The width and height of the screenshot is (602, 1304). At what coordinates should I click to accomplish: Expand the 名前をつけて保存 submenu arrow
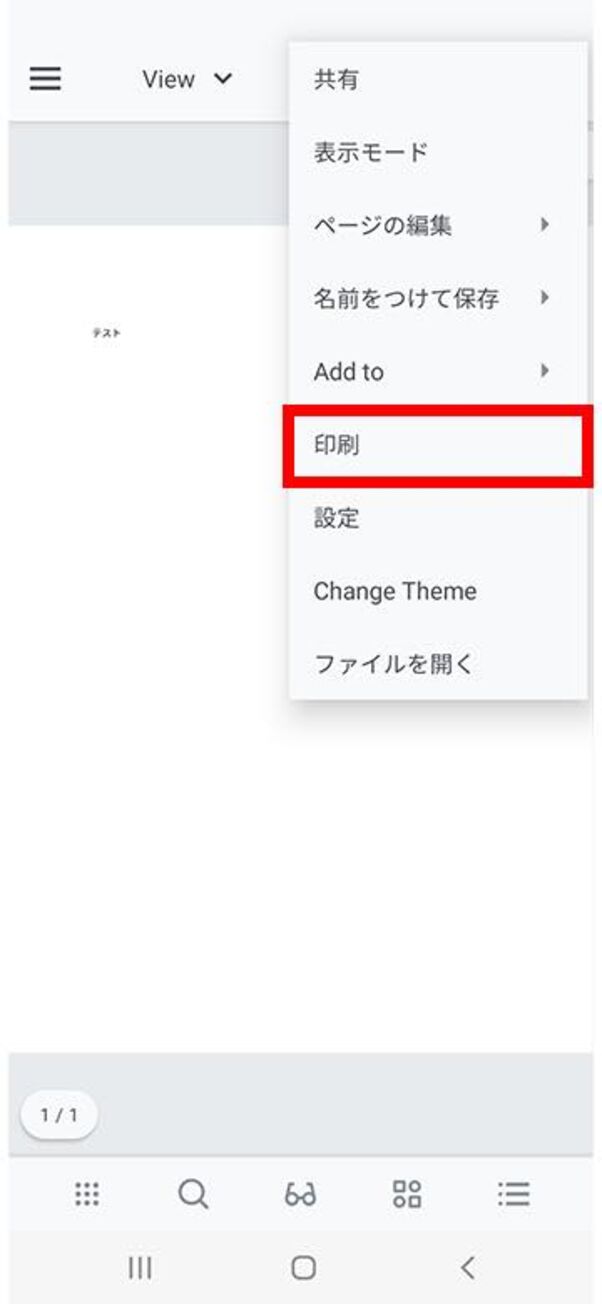(545, 298)
